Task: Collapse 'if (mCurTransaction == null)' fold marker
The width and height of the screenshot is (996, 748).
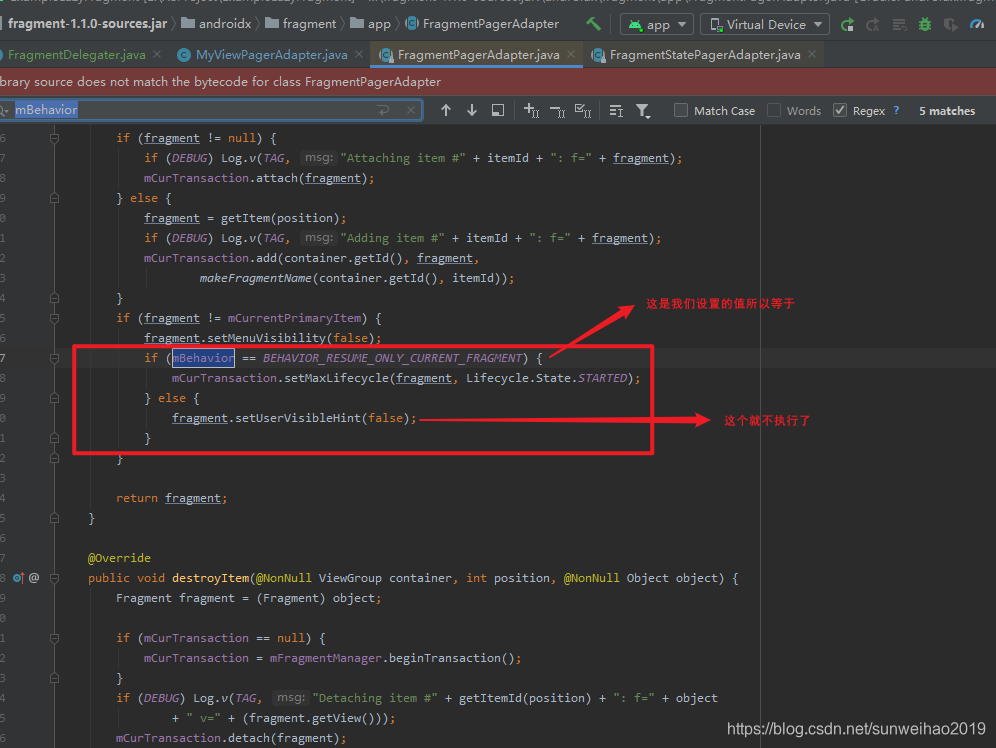Action: click(55, 638)
